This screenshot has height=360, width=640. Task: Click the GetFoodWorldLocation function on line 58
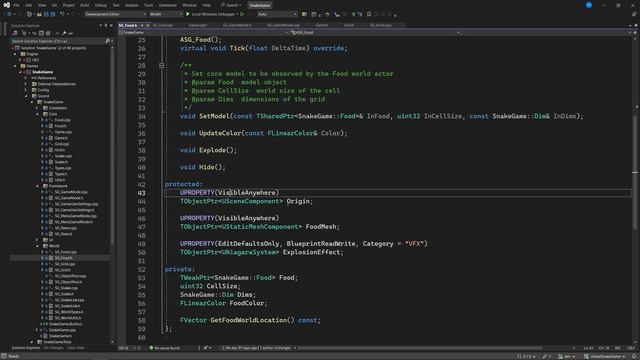point(249,320)
